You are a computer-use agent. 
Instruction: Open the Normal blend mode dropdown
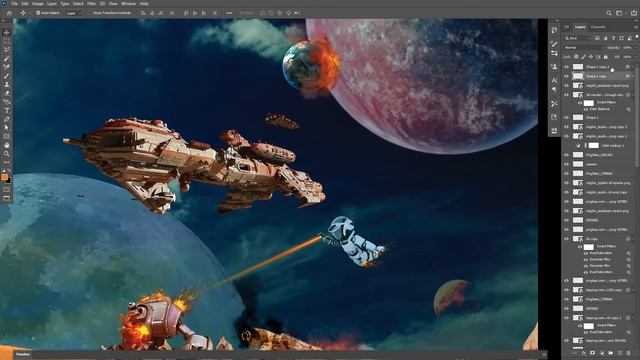pyautogui.click(x=583, y=48)
